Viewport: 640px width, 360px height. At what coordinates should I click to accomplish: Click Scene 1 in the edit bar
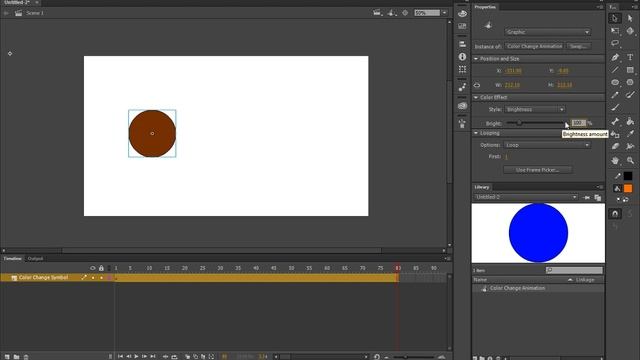pyautogui.click(x=35, y=13)
